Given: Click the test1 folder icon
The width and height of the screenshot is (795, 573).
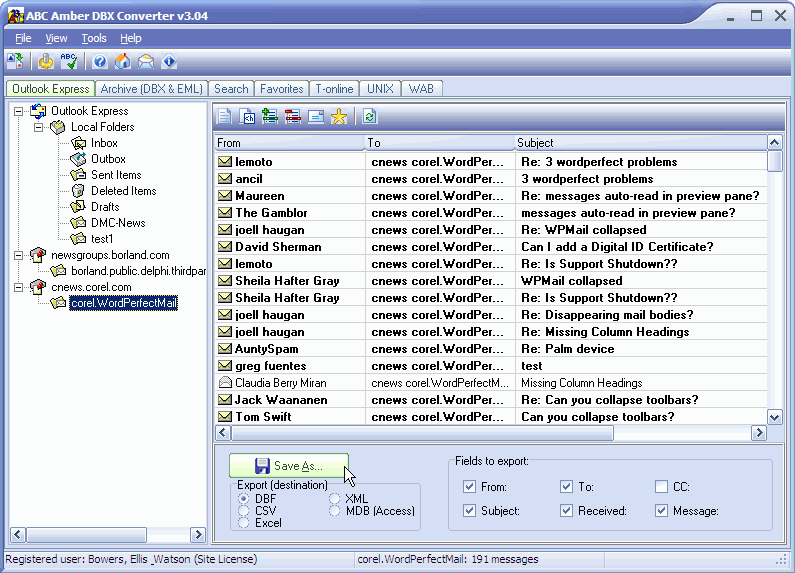Looking at the screenshot, I should point(78,238).
